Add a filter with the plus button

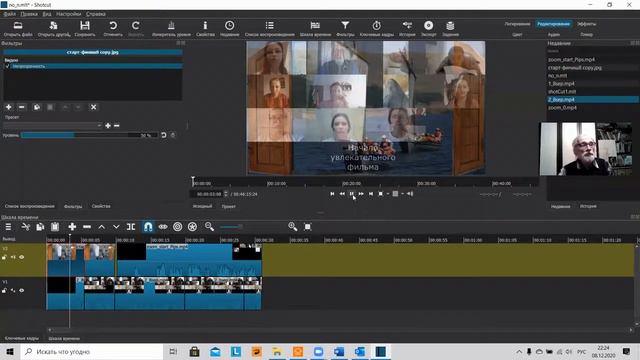pyautogui.click(x=9, y=107)
